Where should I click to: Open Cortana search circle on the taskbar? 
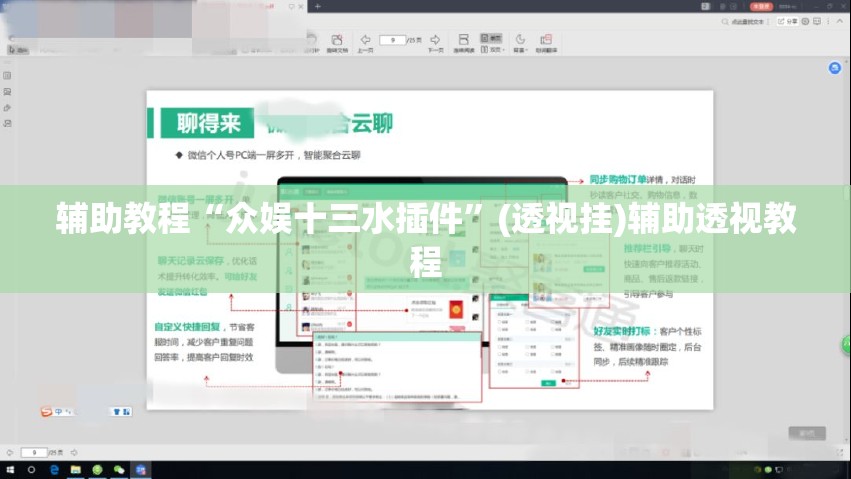pyautogui.click(x=31, y=470)
